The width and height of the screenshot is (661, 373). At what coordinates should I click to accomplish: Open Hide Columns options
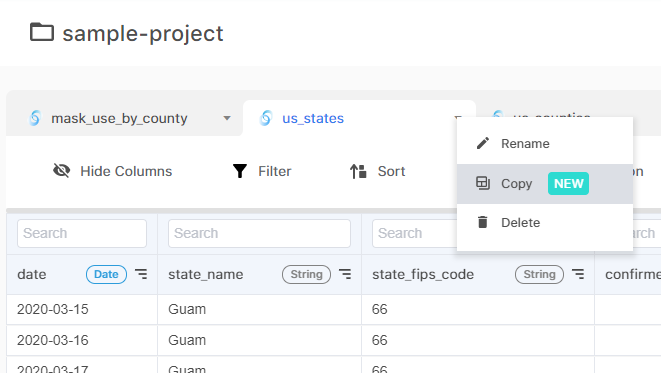113,171
